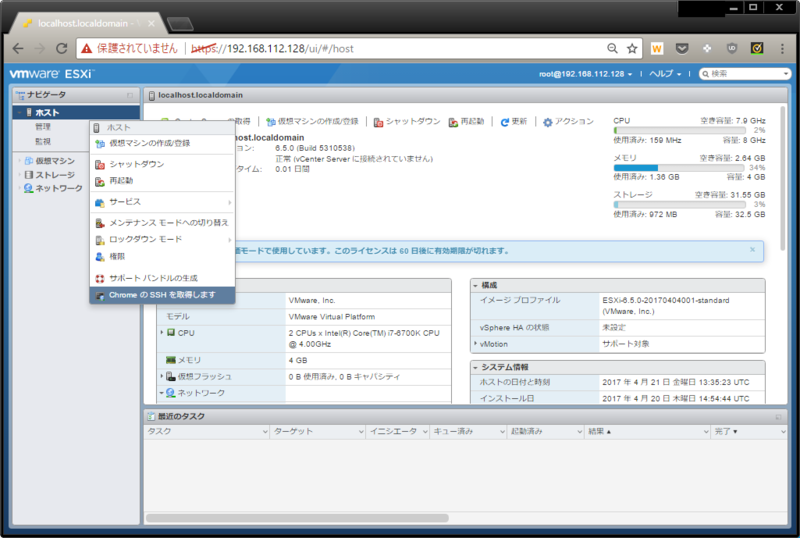
Task: Click the イニシエータ column header
Action: coord(398,432)
